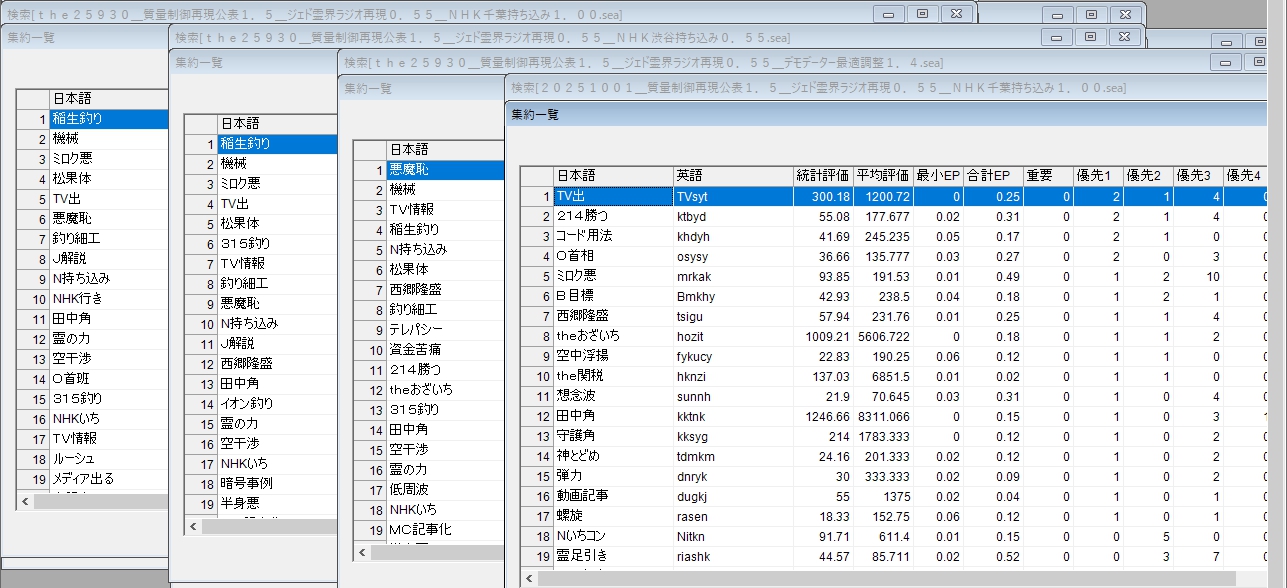The width and height of the screenshot is (1287, 588).
Task: Select ルーシュ in the leftmost list
Action: (108, 459)
